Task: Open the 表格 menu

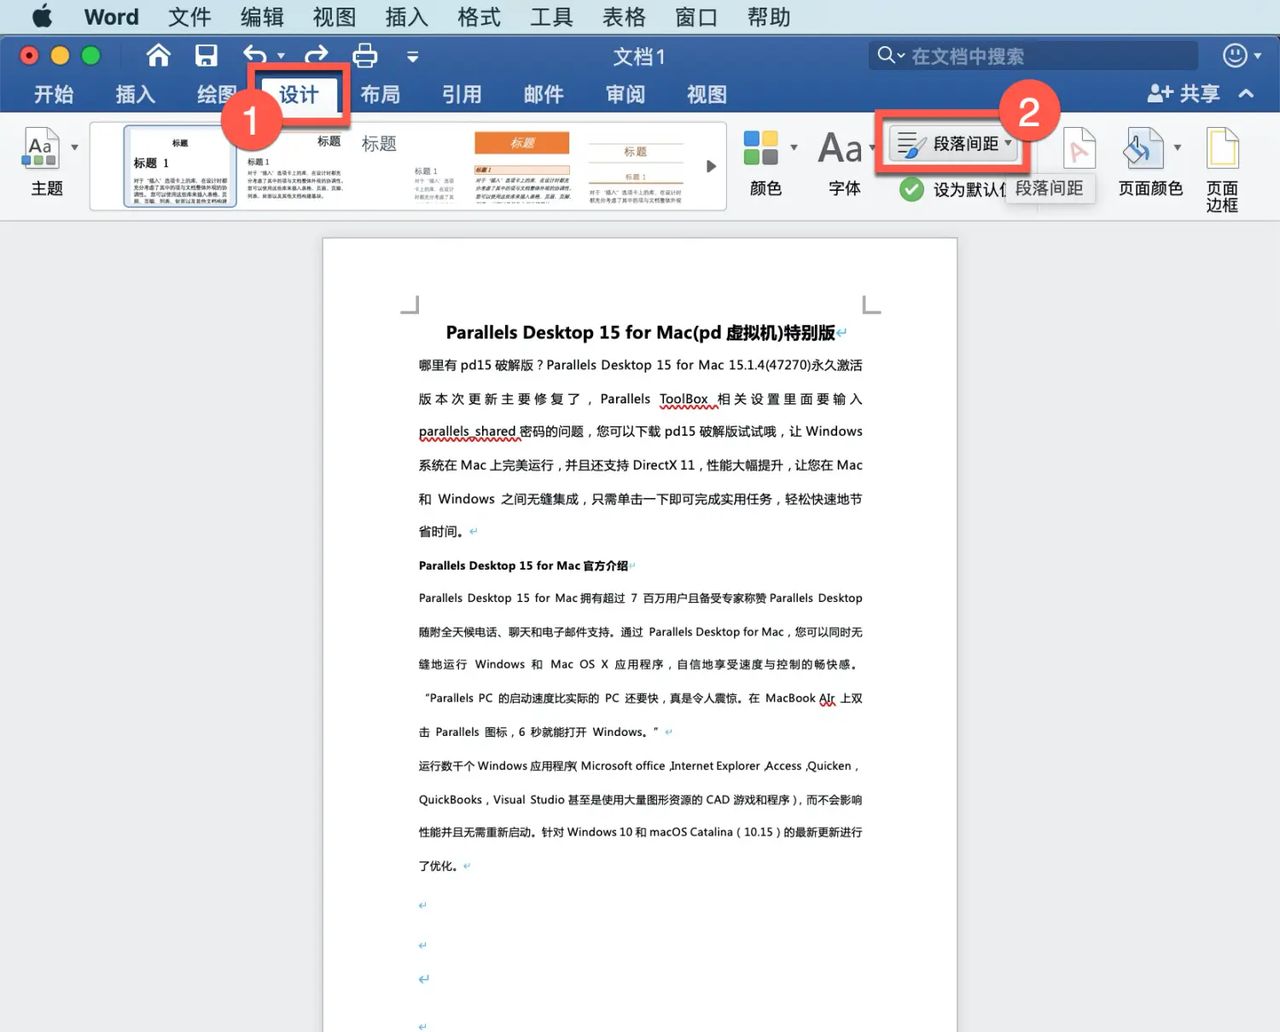Action: (624, 17)
